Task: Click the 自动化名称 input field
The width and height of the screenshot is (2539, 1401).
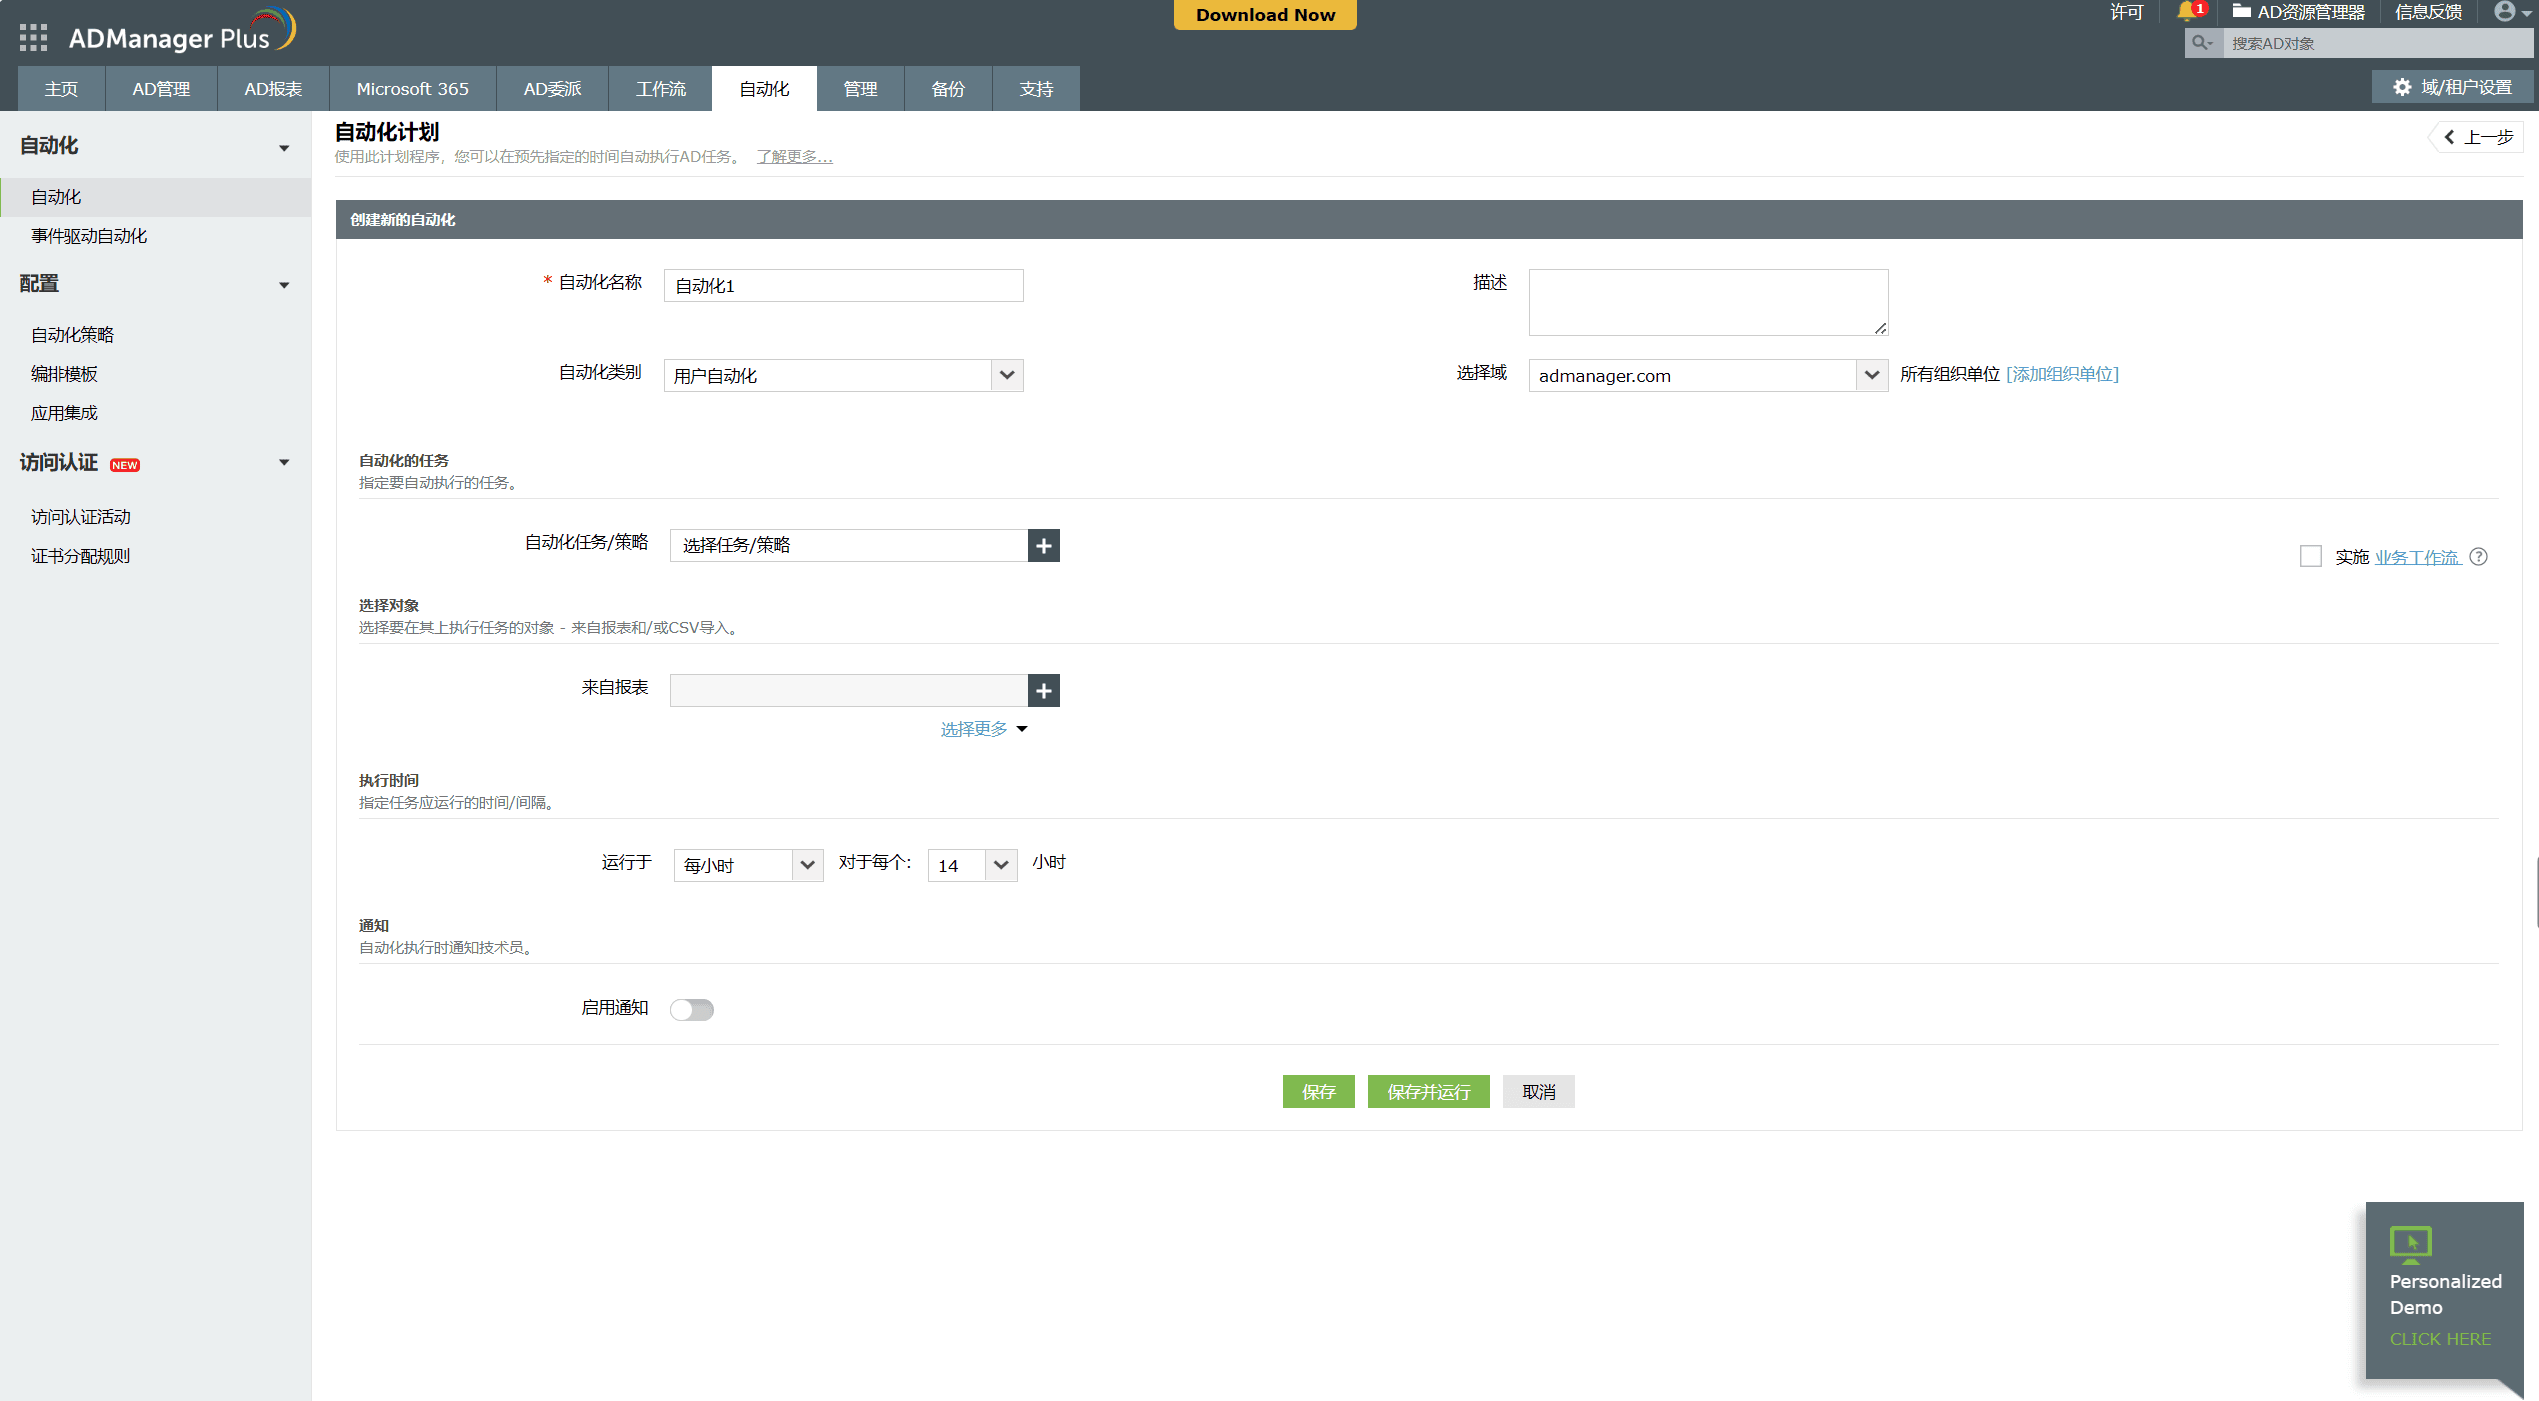Action: pos(843,286)
